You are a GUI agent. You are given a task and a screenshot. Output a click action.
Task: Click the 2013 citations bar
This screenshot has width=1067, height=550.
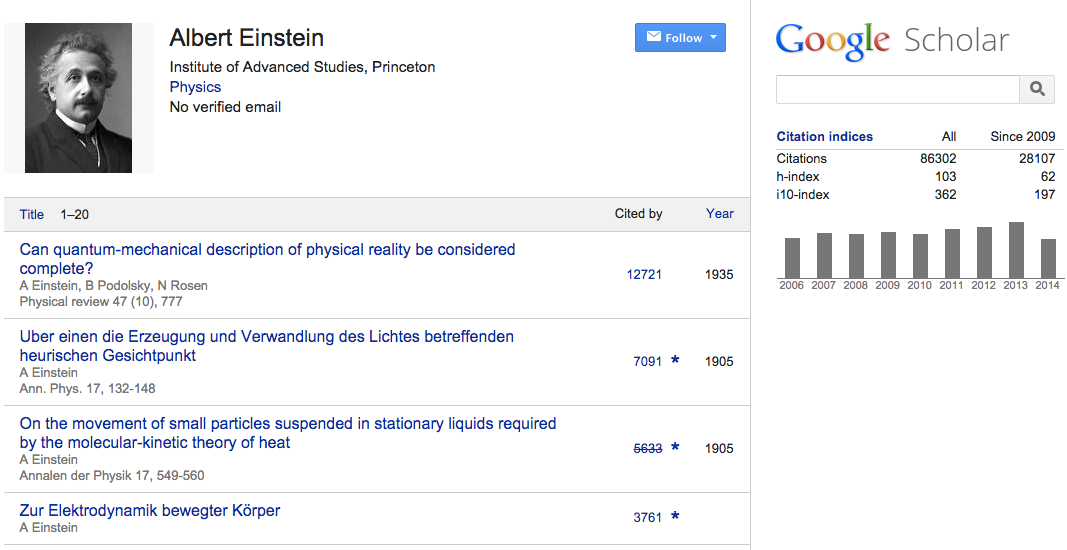[x=1016, y=250]
